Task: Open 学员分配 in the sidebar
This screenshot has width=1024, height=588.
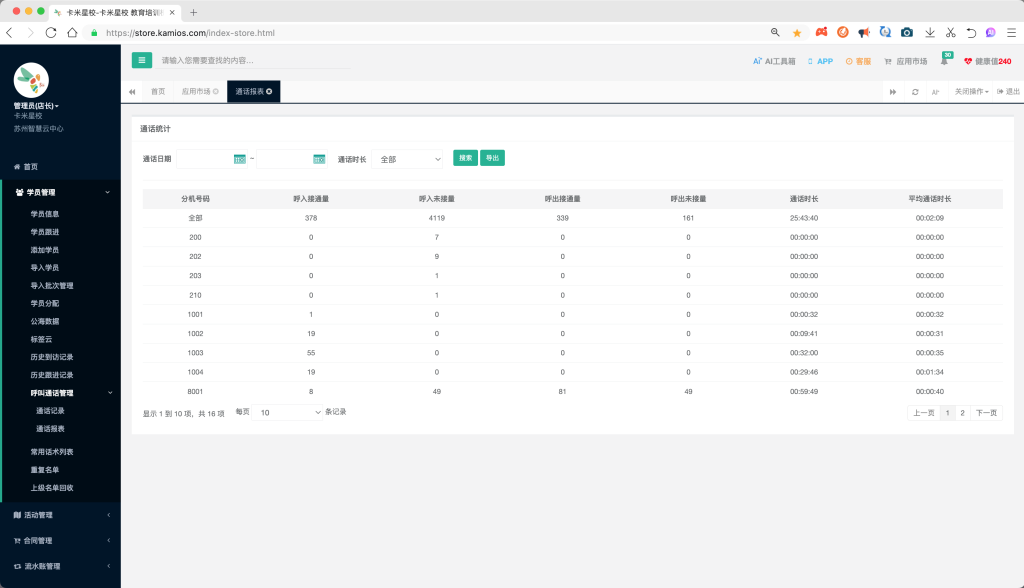Action: [x=45, y=303]
